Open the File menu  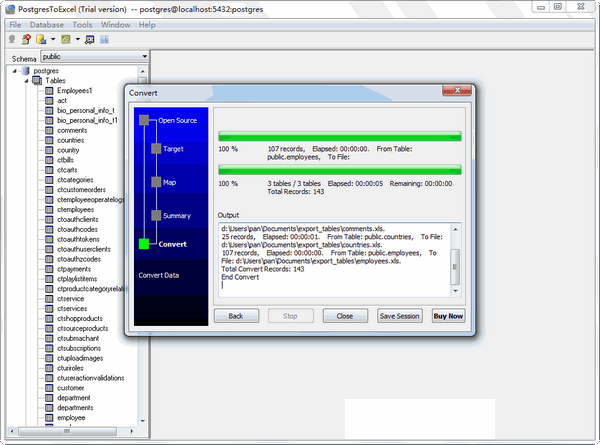coord(15,25)
